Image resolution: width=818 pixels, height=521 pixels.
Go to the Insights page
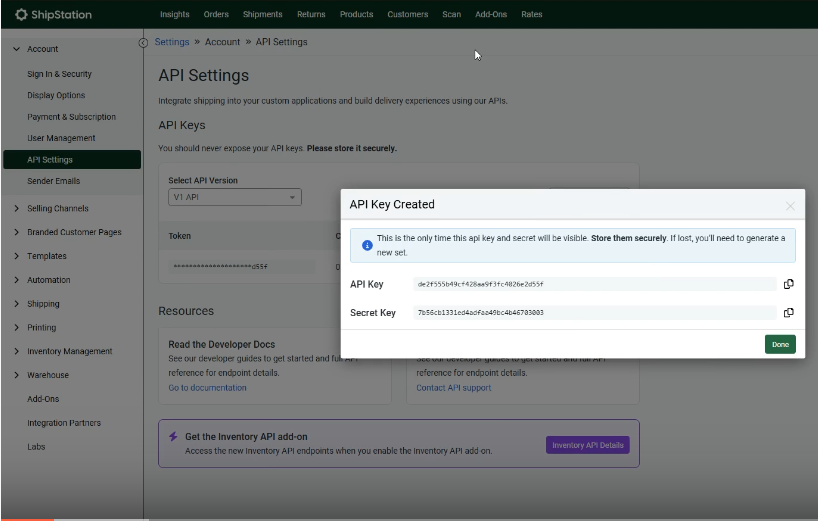[174, 14]
